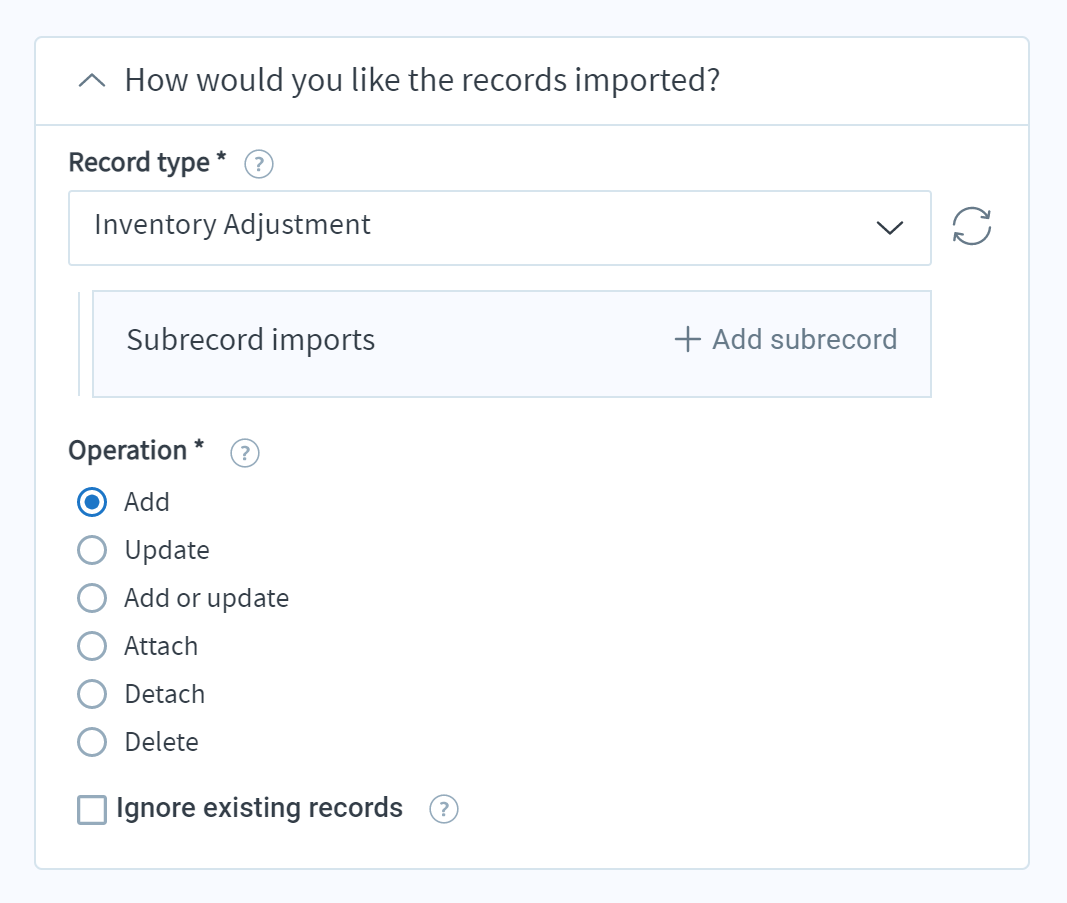Click Add subrecord
This screenshot has width=1067, height=903.
[x=785, y=339]
